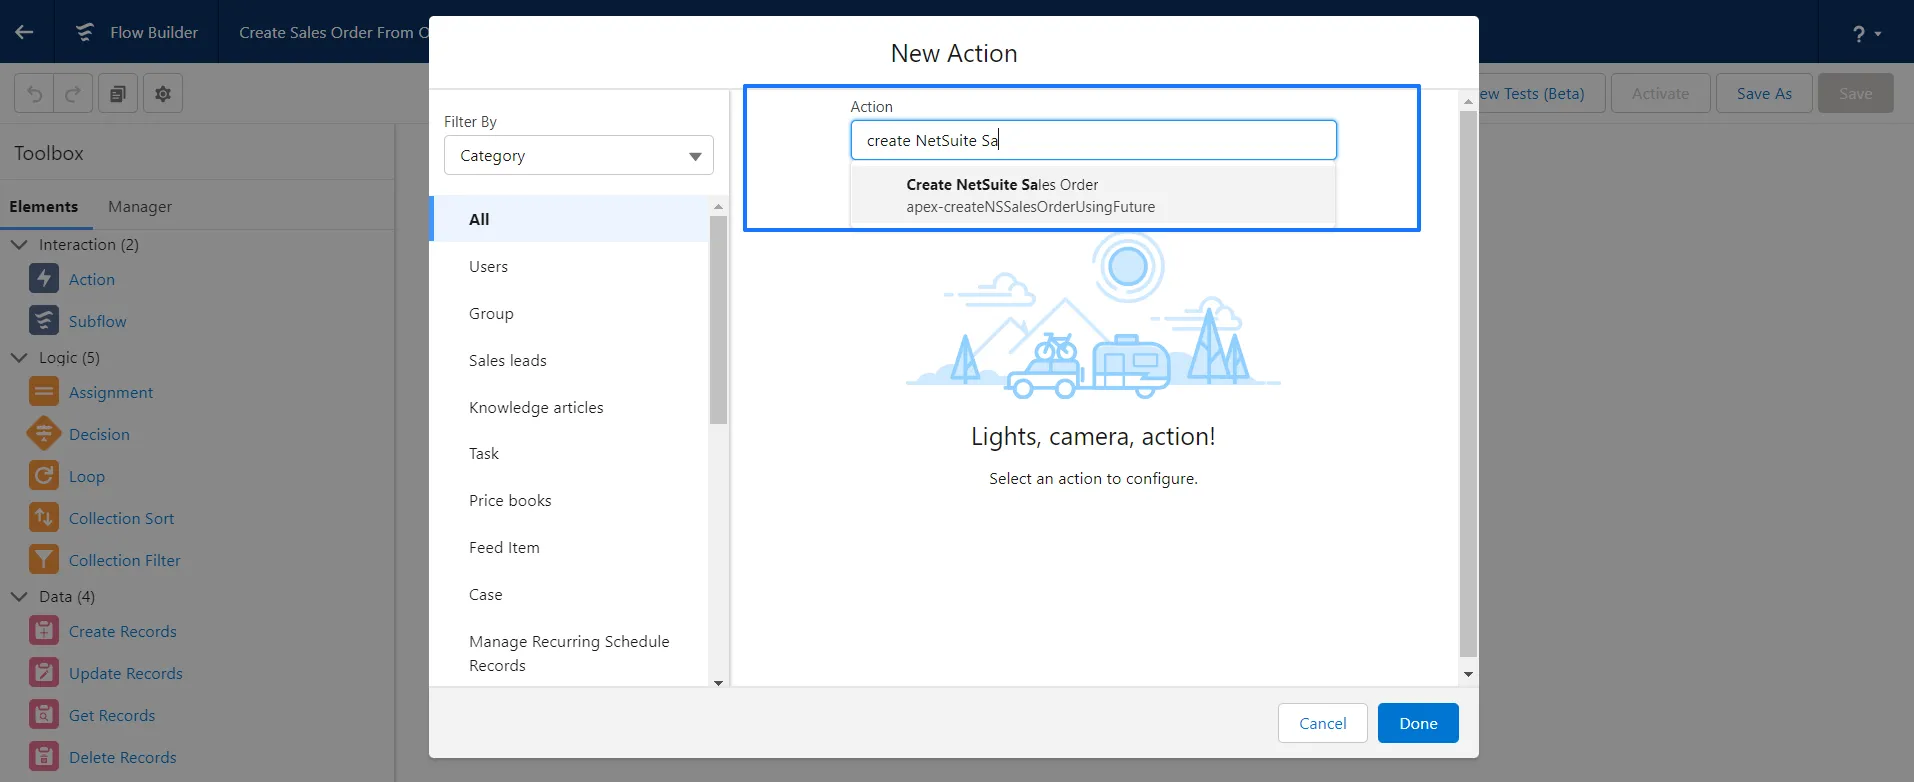Select the Assignment element icon
The image size is (1914, 782).
[44, 391]
